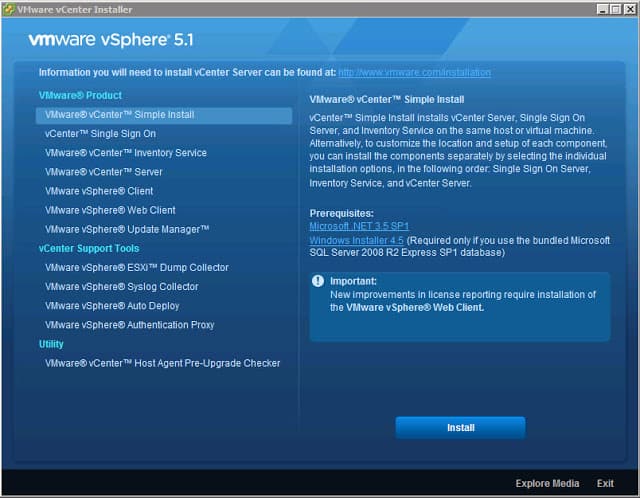Choose vSphere ESXi Dump Collector
The image size is (640, 498).
click(x=137, y=268)
